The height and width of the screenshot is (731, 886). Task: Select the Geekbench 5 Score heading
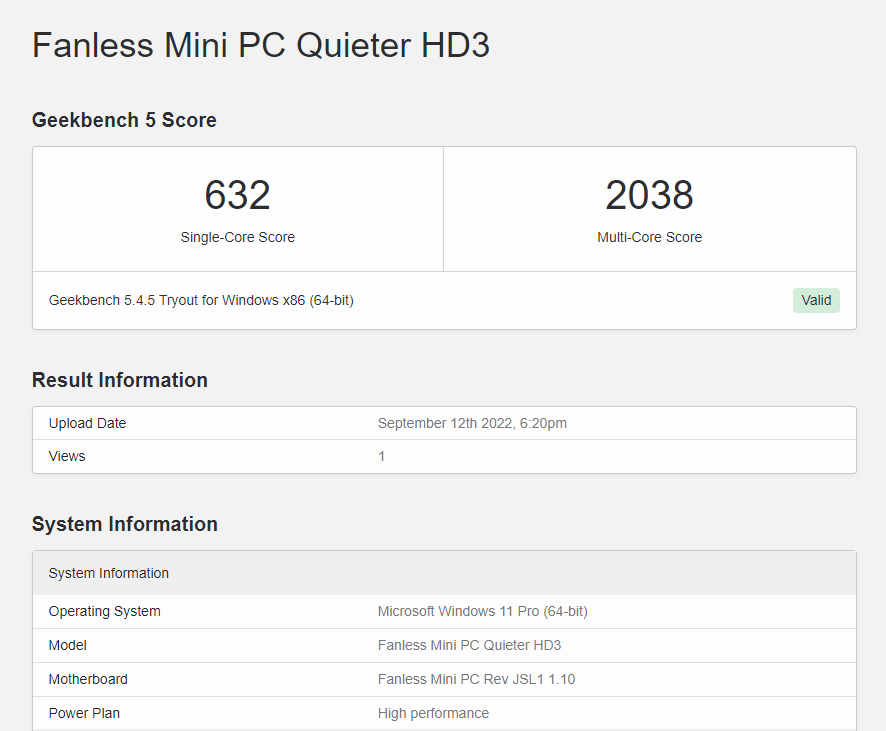point(124,120)
